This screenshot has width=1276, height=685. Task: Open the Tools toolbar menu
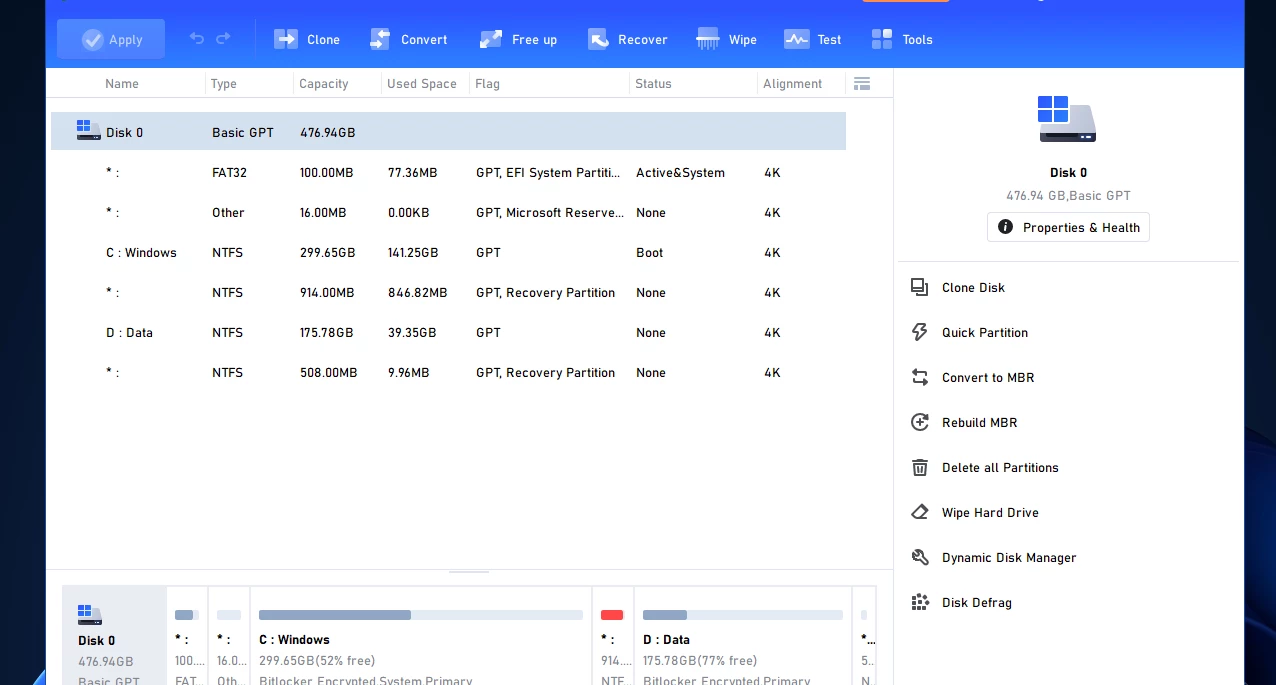pos(901,40)
